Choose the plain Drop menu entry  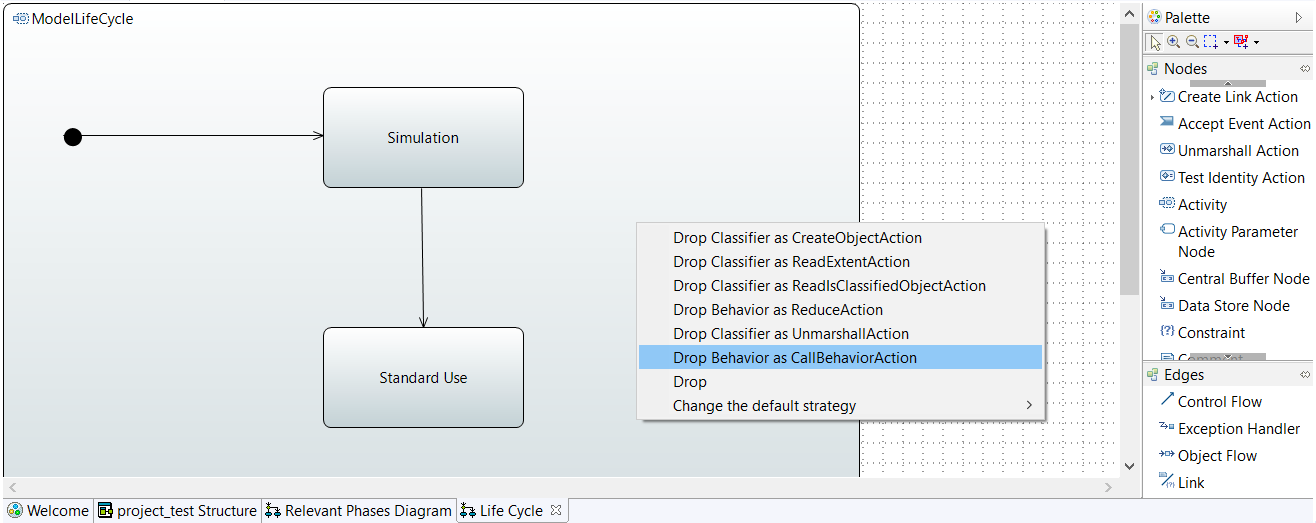841,382
